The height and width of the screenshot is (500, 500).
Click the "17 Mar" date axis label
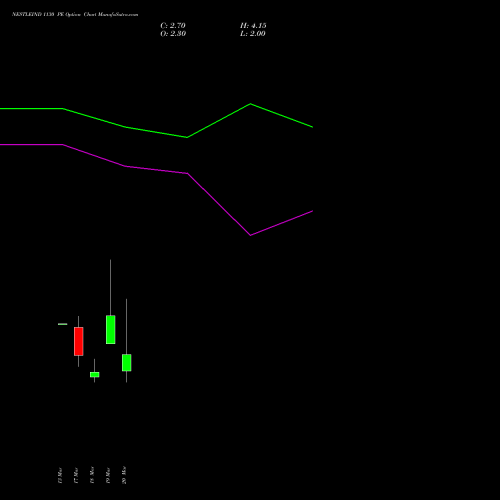tap(76, 475)
